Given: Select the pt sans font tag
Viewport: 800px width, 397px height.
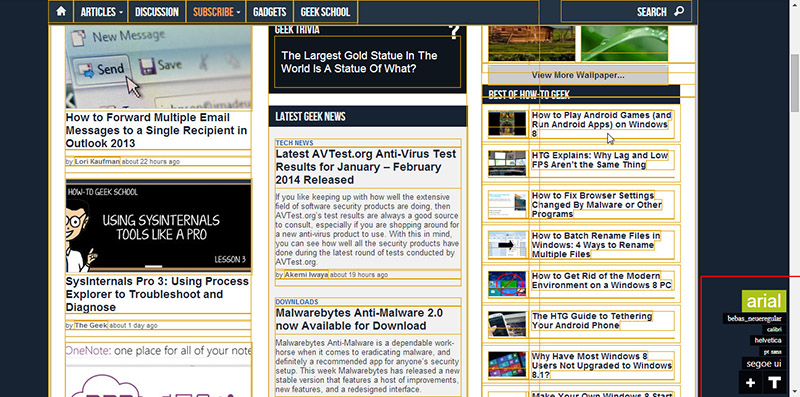Looking at the screenshot, I should click(772, 352).
